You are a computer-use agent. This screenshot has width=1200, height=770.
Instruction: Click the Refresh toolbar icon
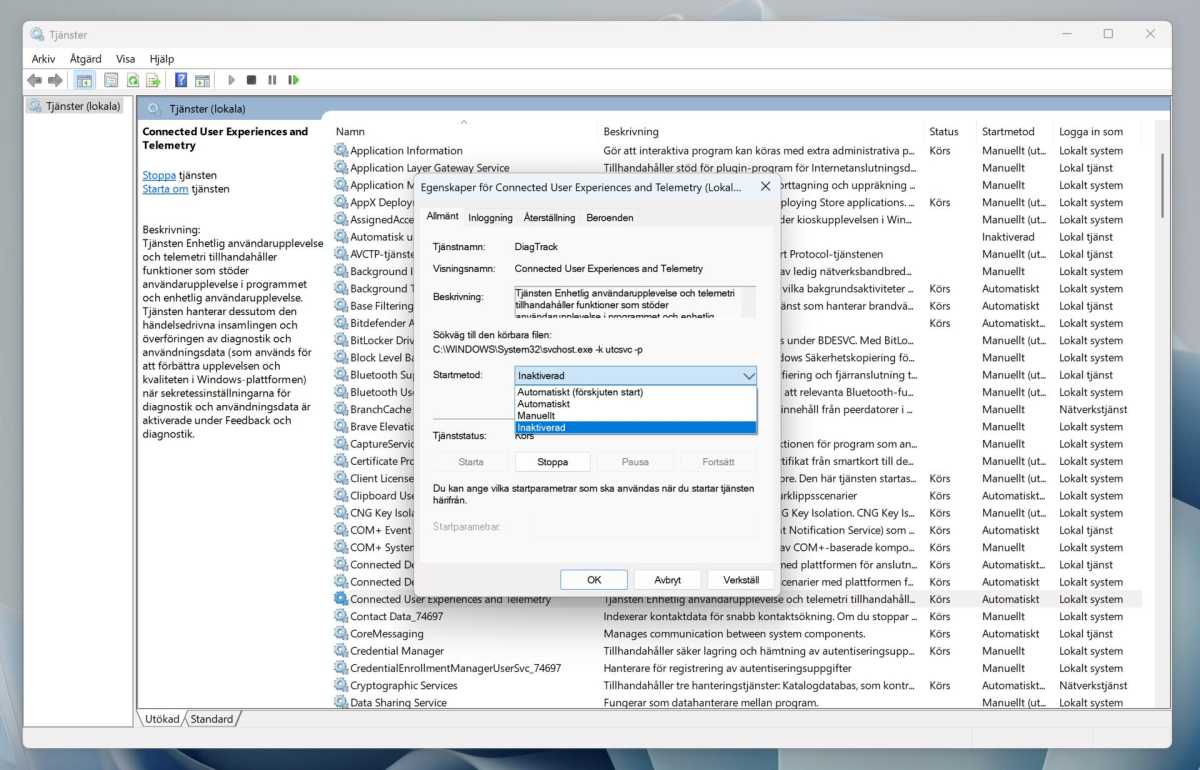[x=132, y=80]
